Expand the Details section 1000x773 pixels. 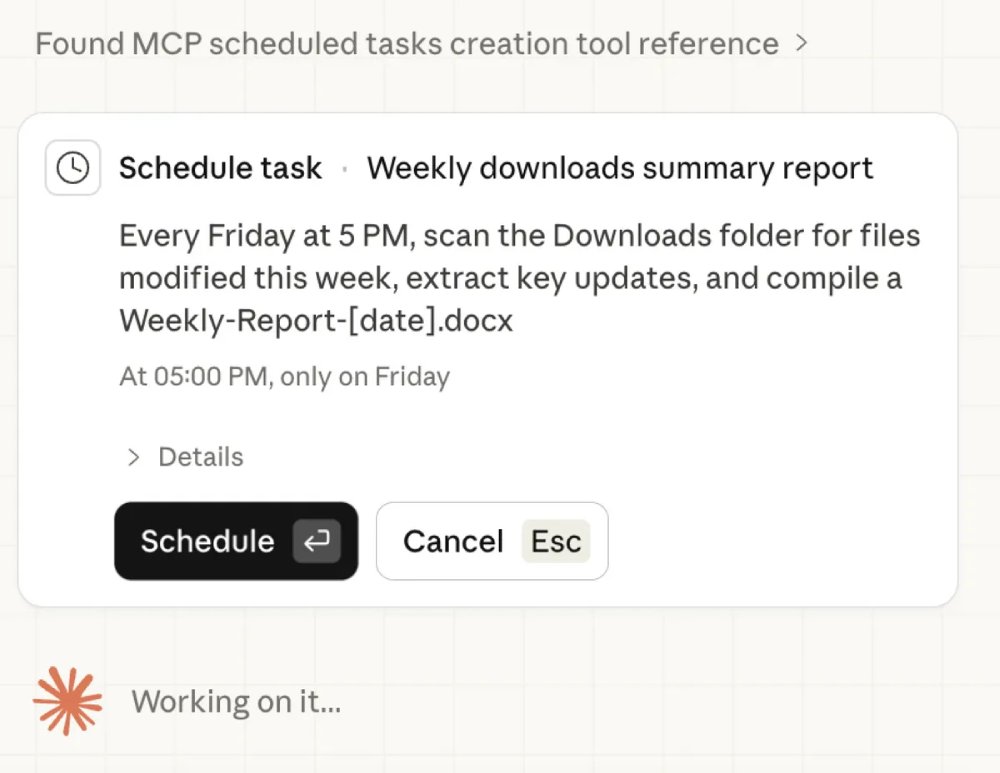point(200,457)
